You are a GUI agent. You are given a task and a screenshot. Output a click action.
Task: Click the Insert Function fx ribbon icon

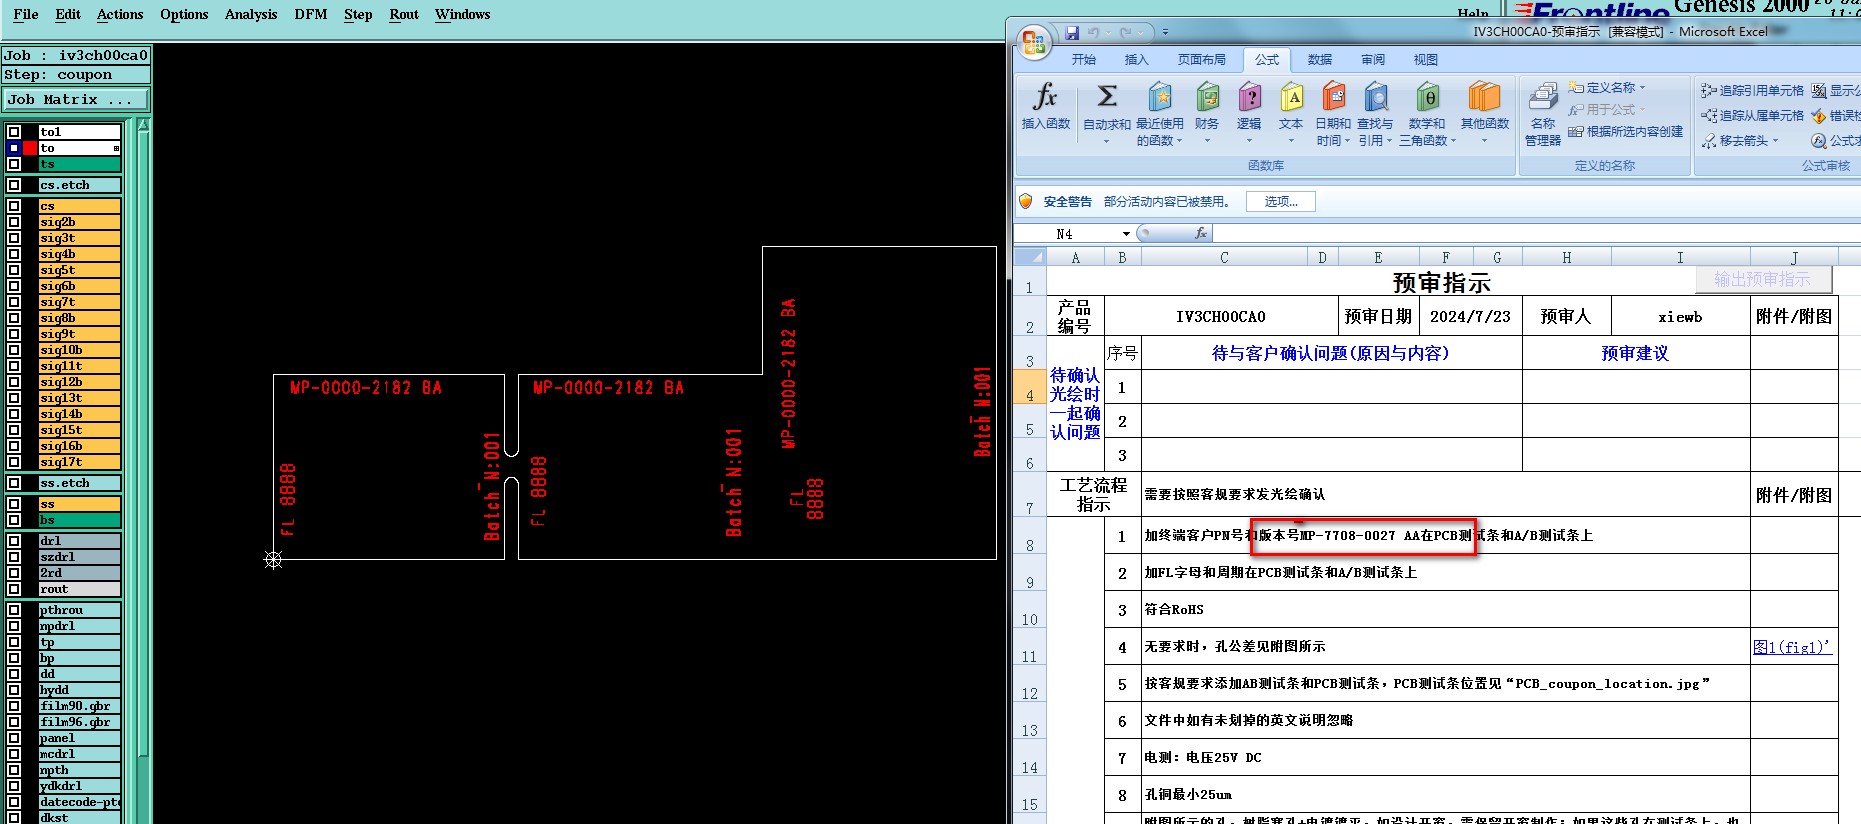(x=1045, y=97)
